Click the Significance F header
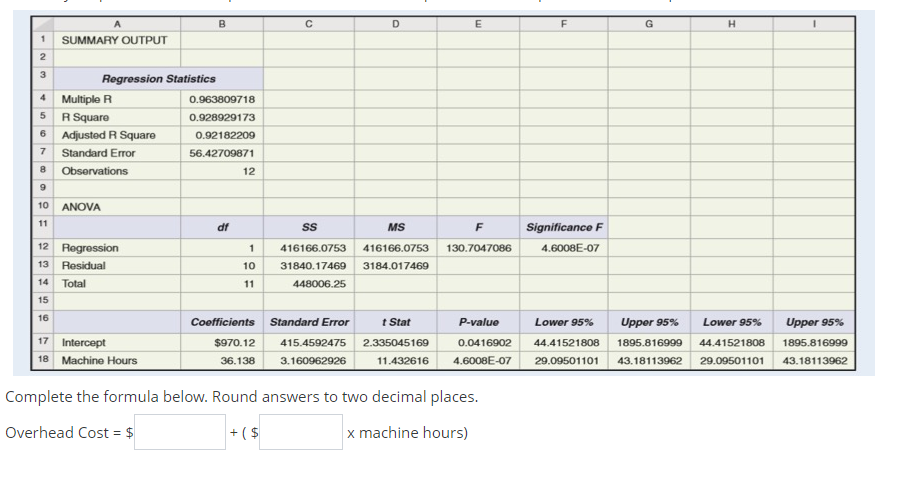 point(564,227)
